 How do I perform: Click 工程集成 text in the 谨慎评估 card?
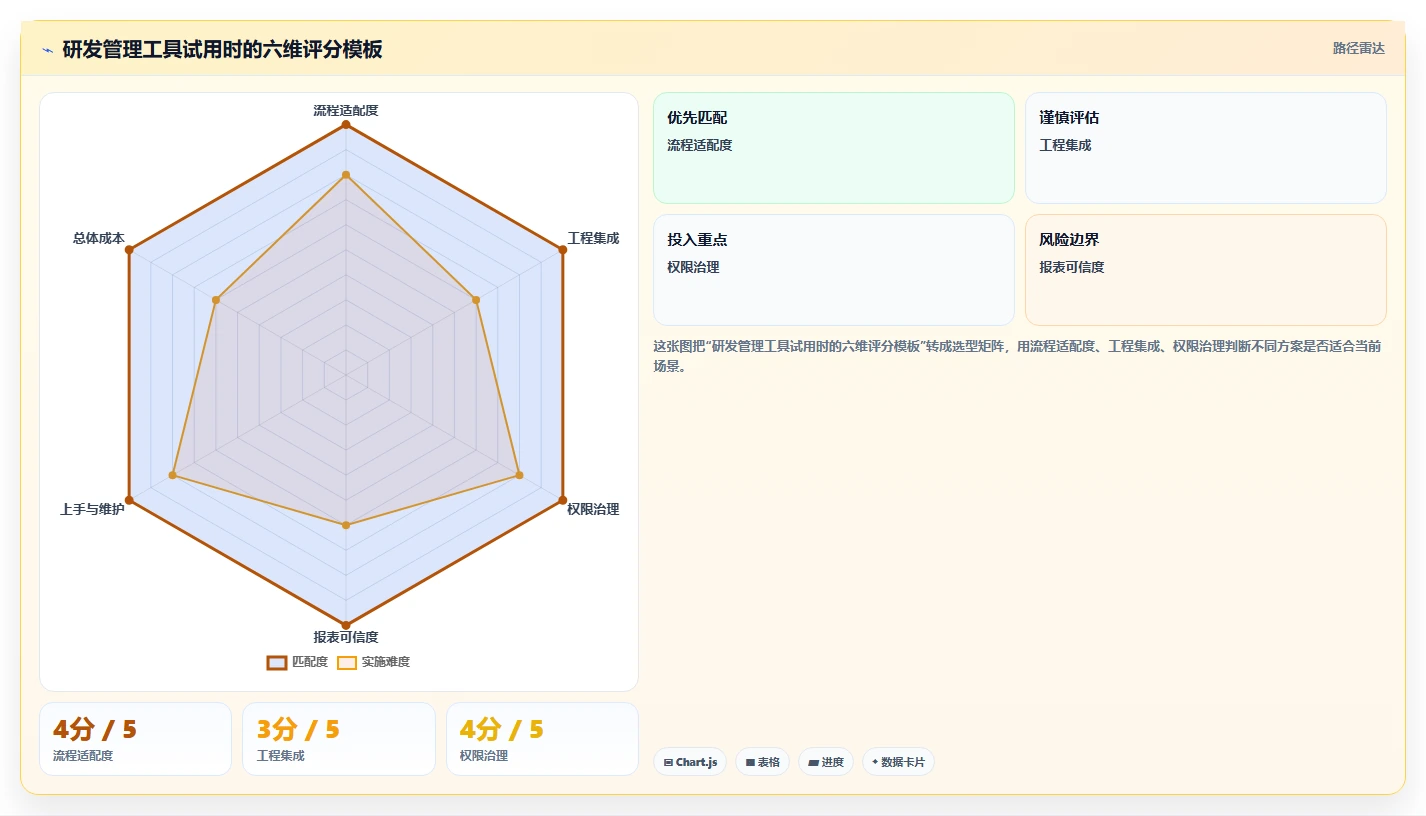[x=1065, y=145]
